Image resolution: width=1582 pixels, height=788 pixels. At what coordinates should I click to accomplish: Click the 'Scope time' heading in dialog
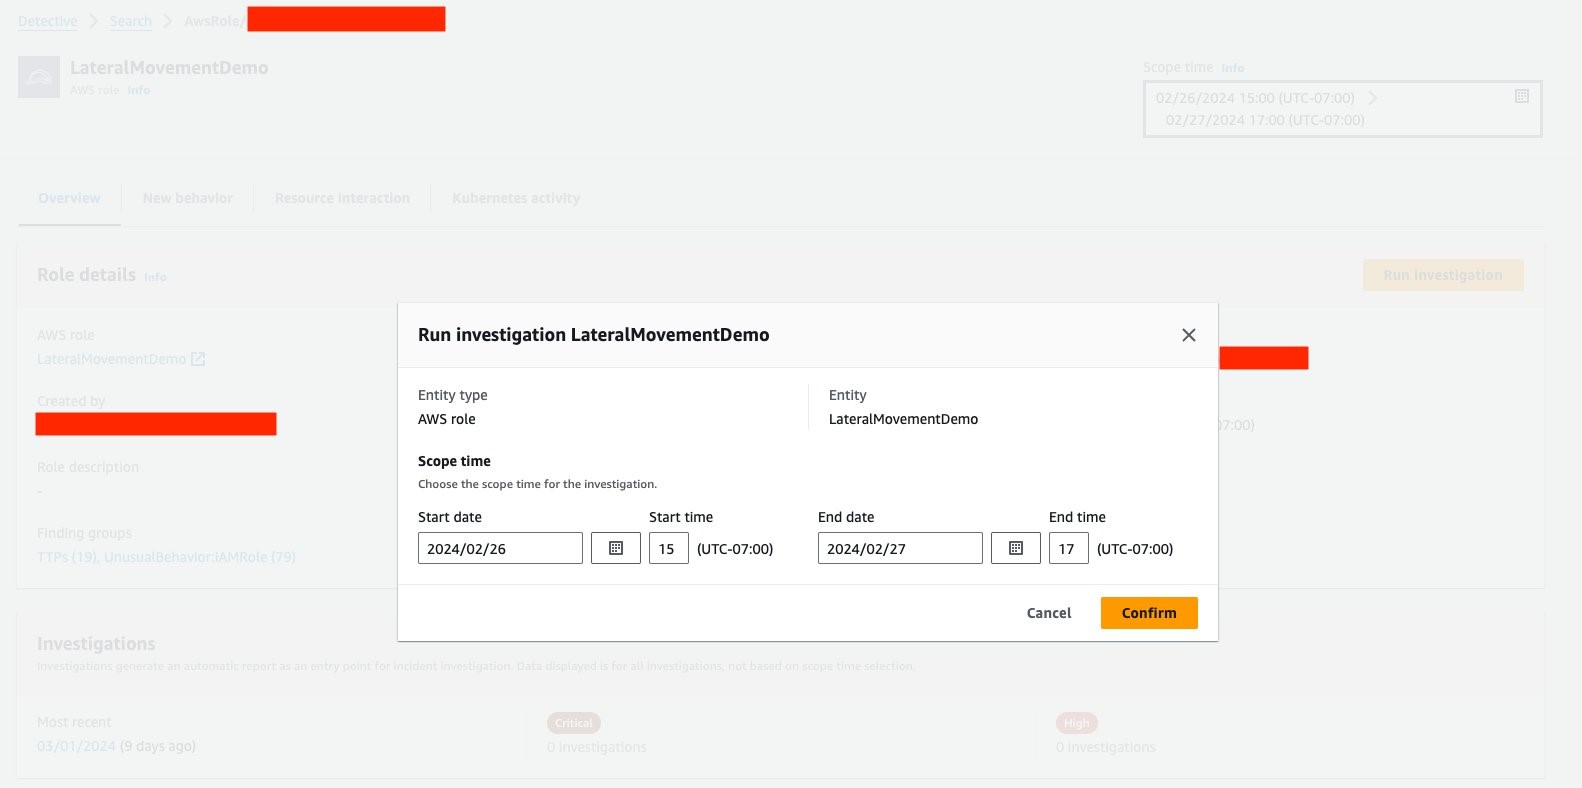click(454, 461)
